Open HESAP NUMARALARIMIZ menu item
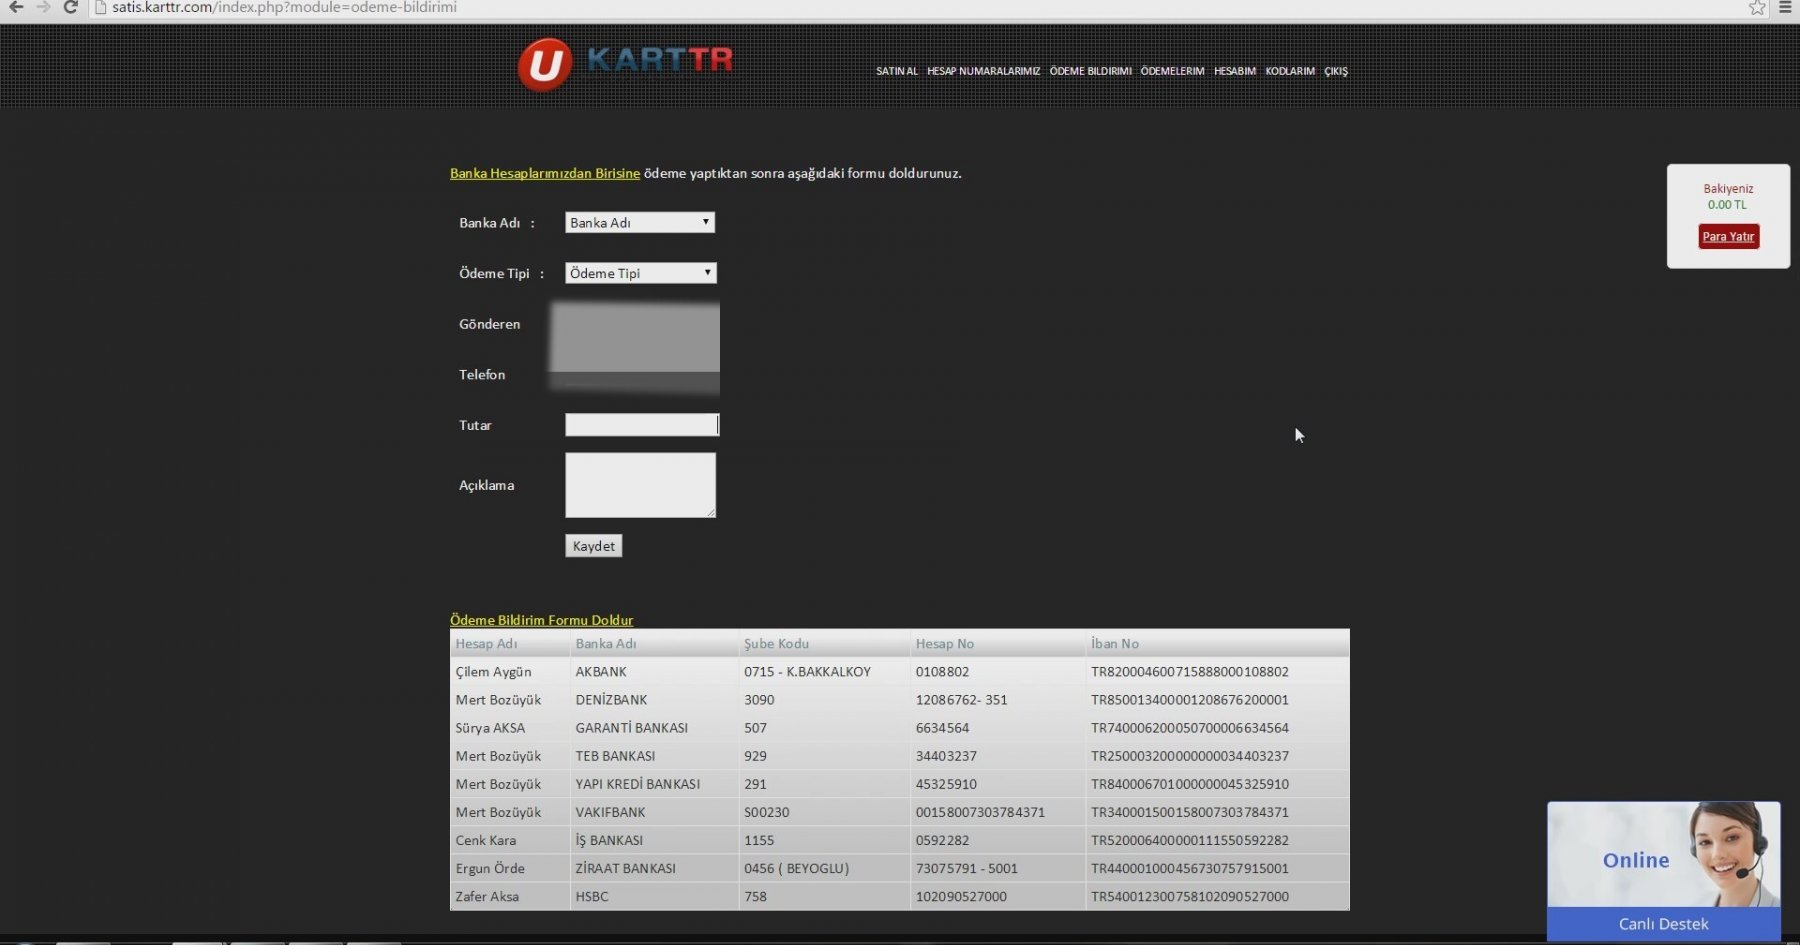 983,71
